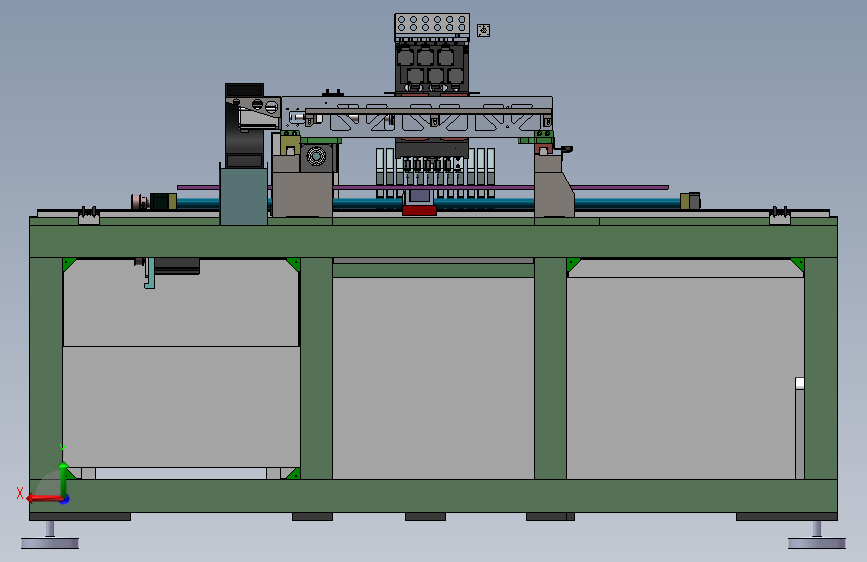Select the green bottom frame beam
867x562 pixels.
(x=434, y=496)
